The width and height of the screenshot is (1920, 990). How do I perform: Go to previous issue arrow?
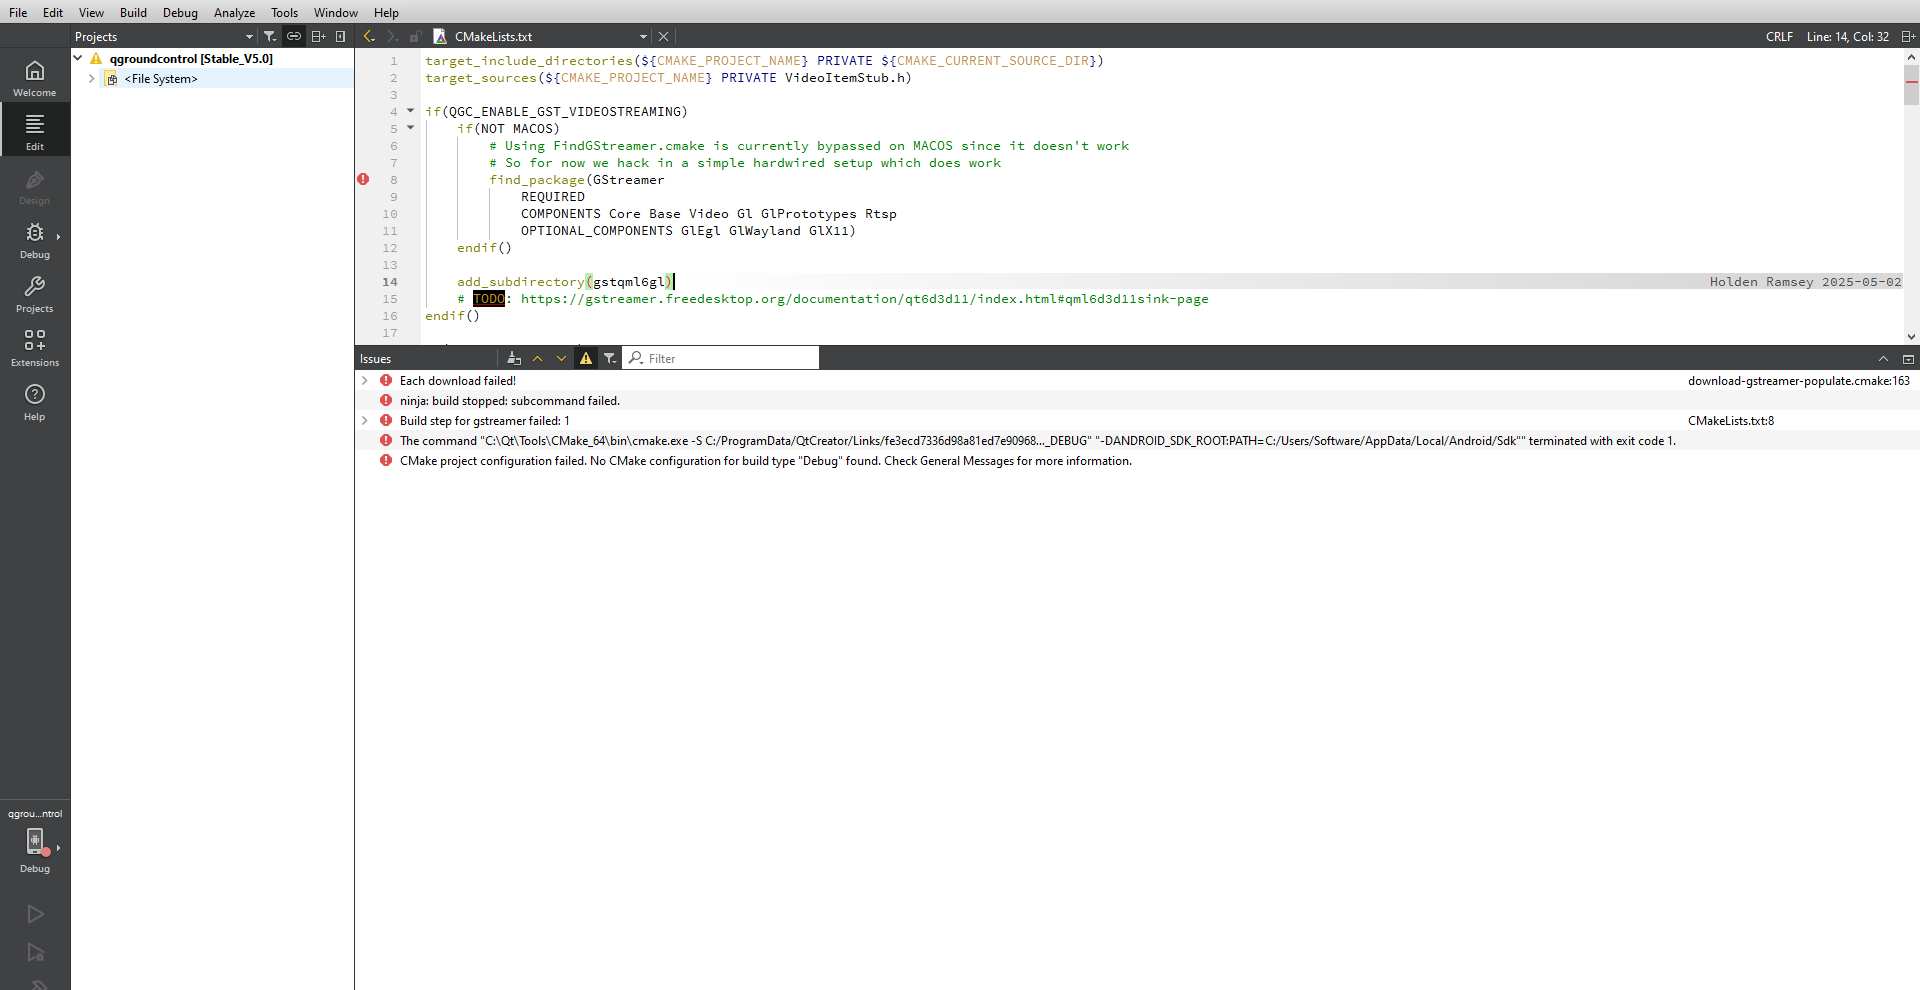(x=538, y=359)
